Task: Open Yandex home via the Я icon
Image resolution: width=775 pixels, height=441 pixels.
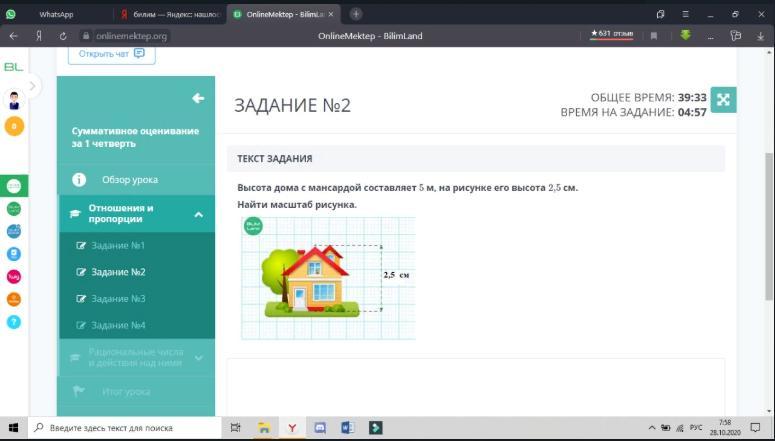Action: [39, 36]
